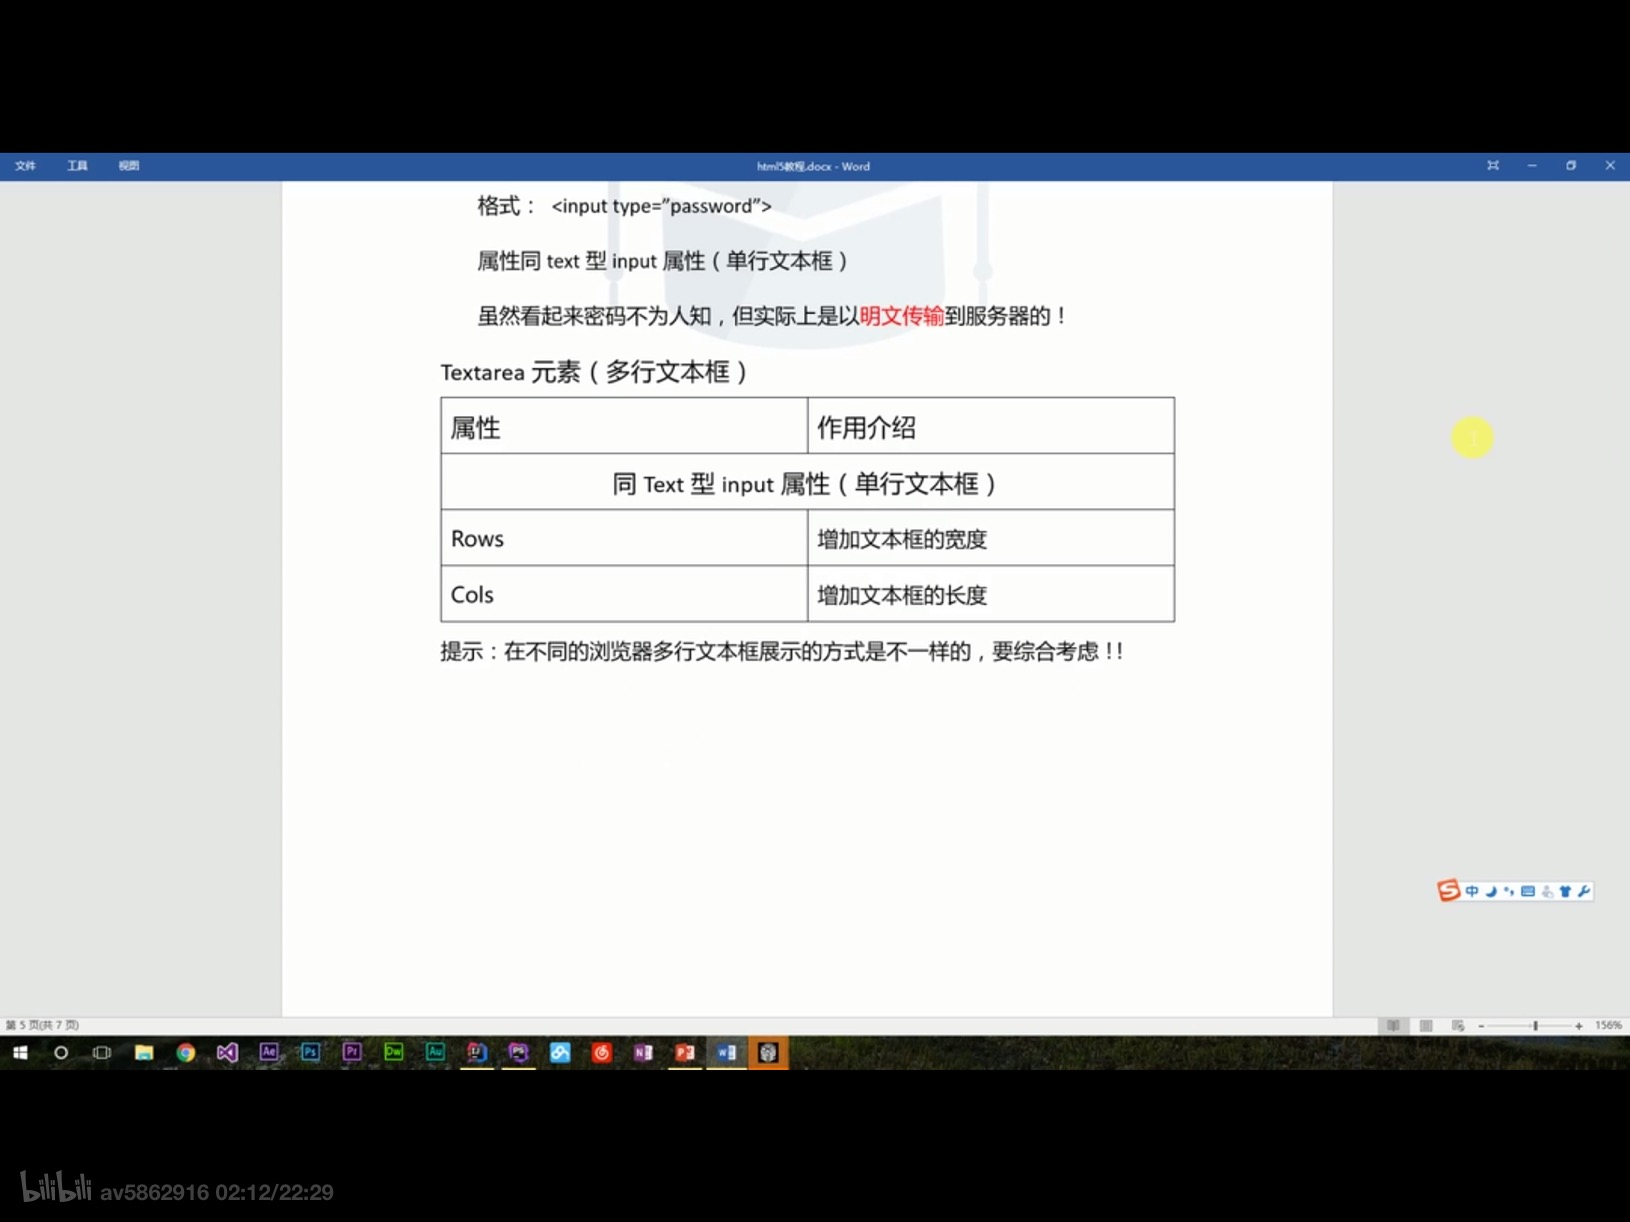Zoom out with the minus button

click(x=1481, y=1026)
